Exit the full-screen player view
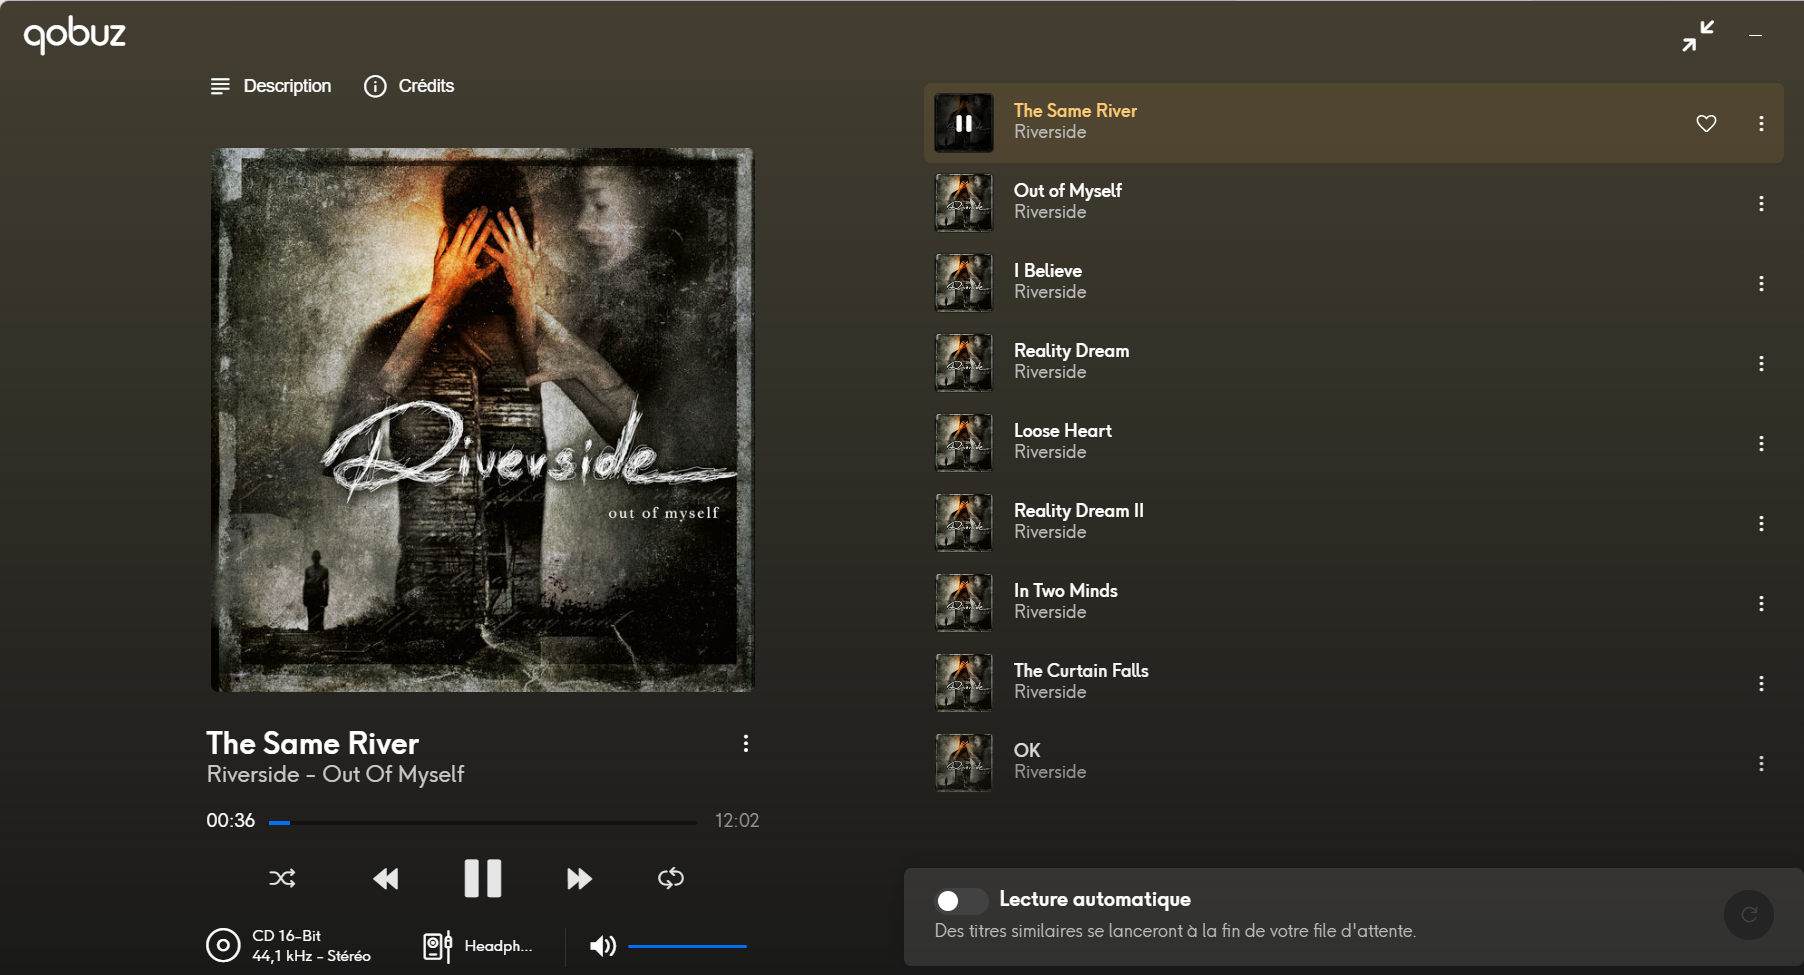 (1698, 36)
